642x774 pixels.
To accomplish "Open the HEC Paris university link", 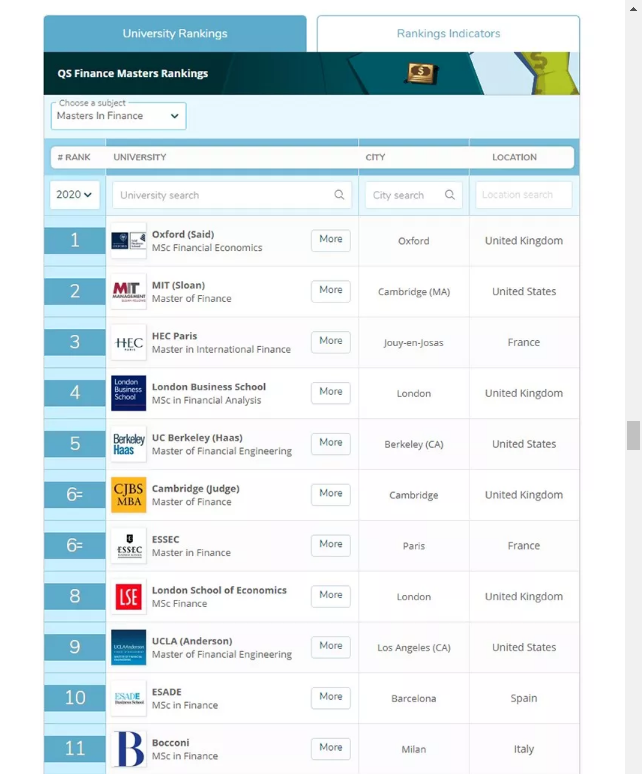I will tap(174, 336).
